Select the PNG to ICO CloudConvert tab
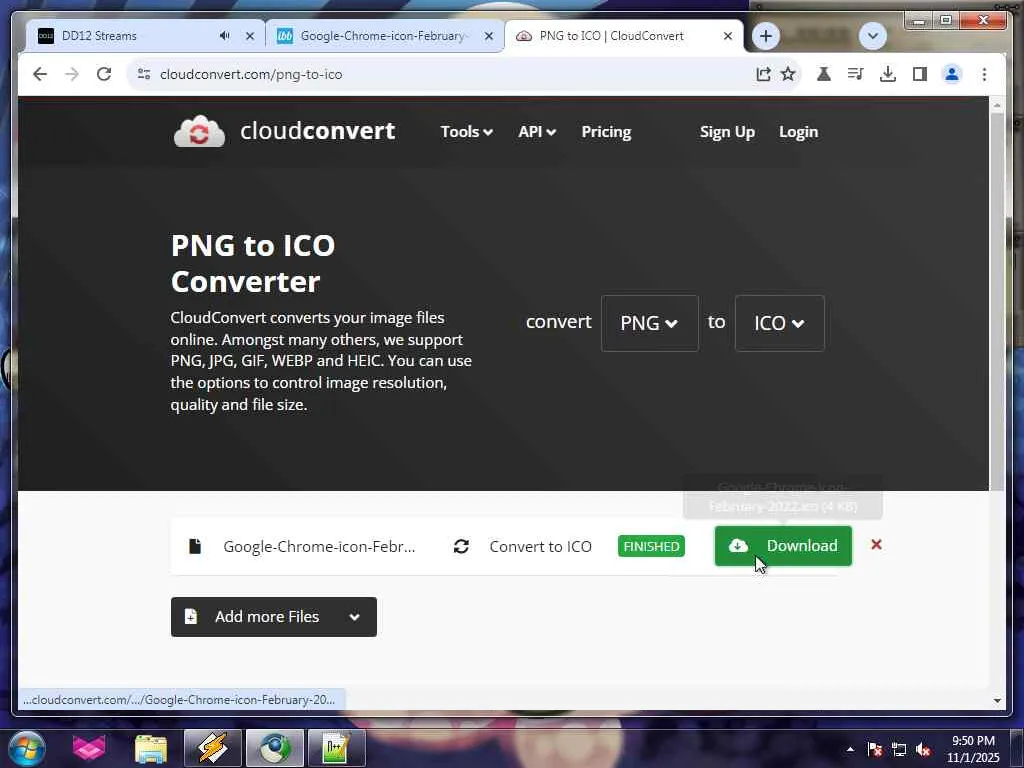The height and width of the screenshot is (768, 1024). point(624,36)
